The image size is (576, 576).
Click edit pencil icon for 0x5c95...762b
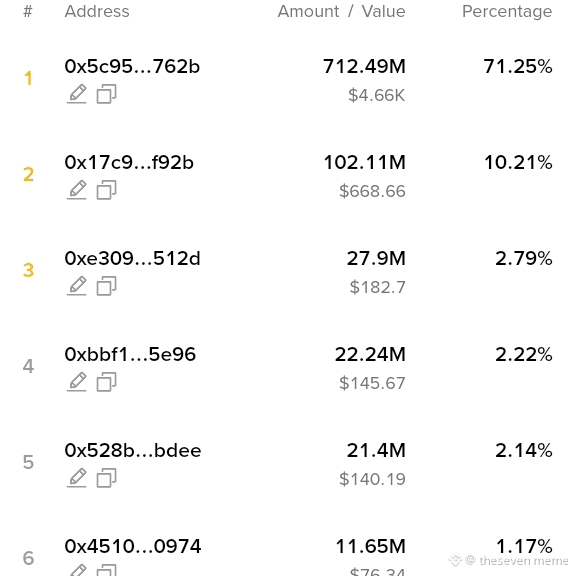pyautogui.click(x=76, y=94)
